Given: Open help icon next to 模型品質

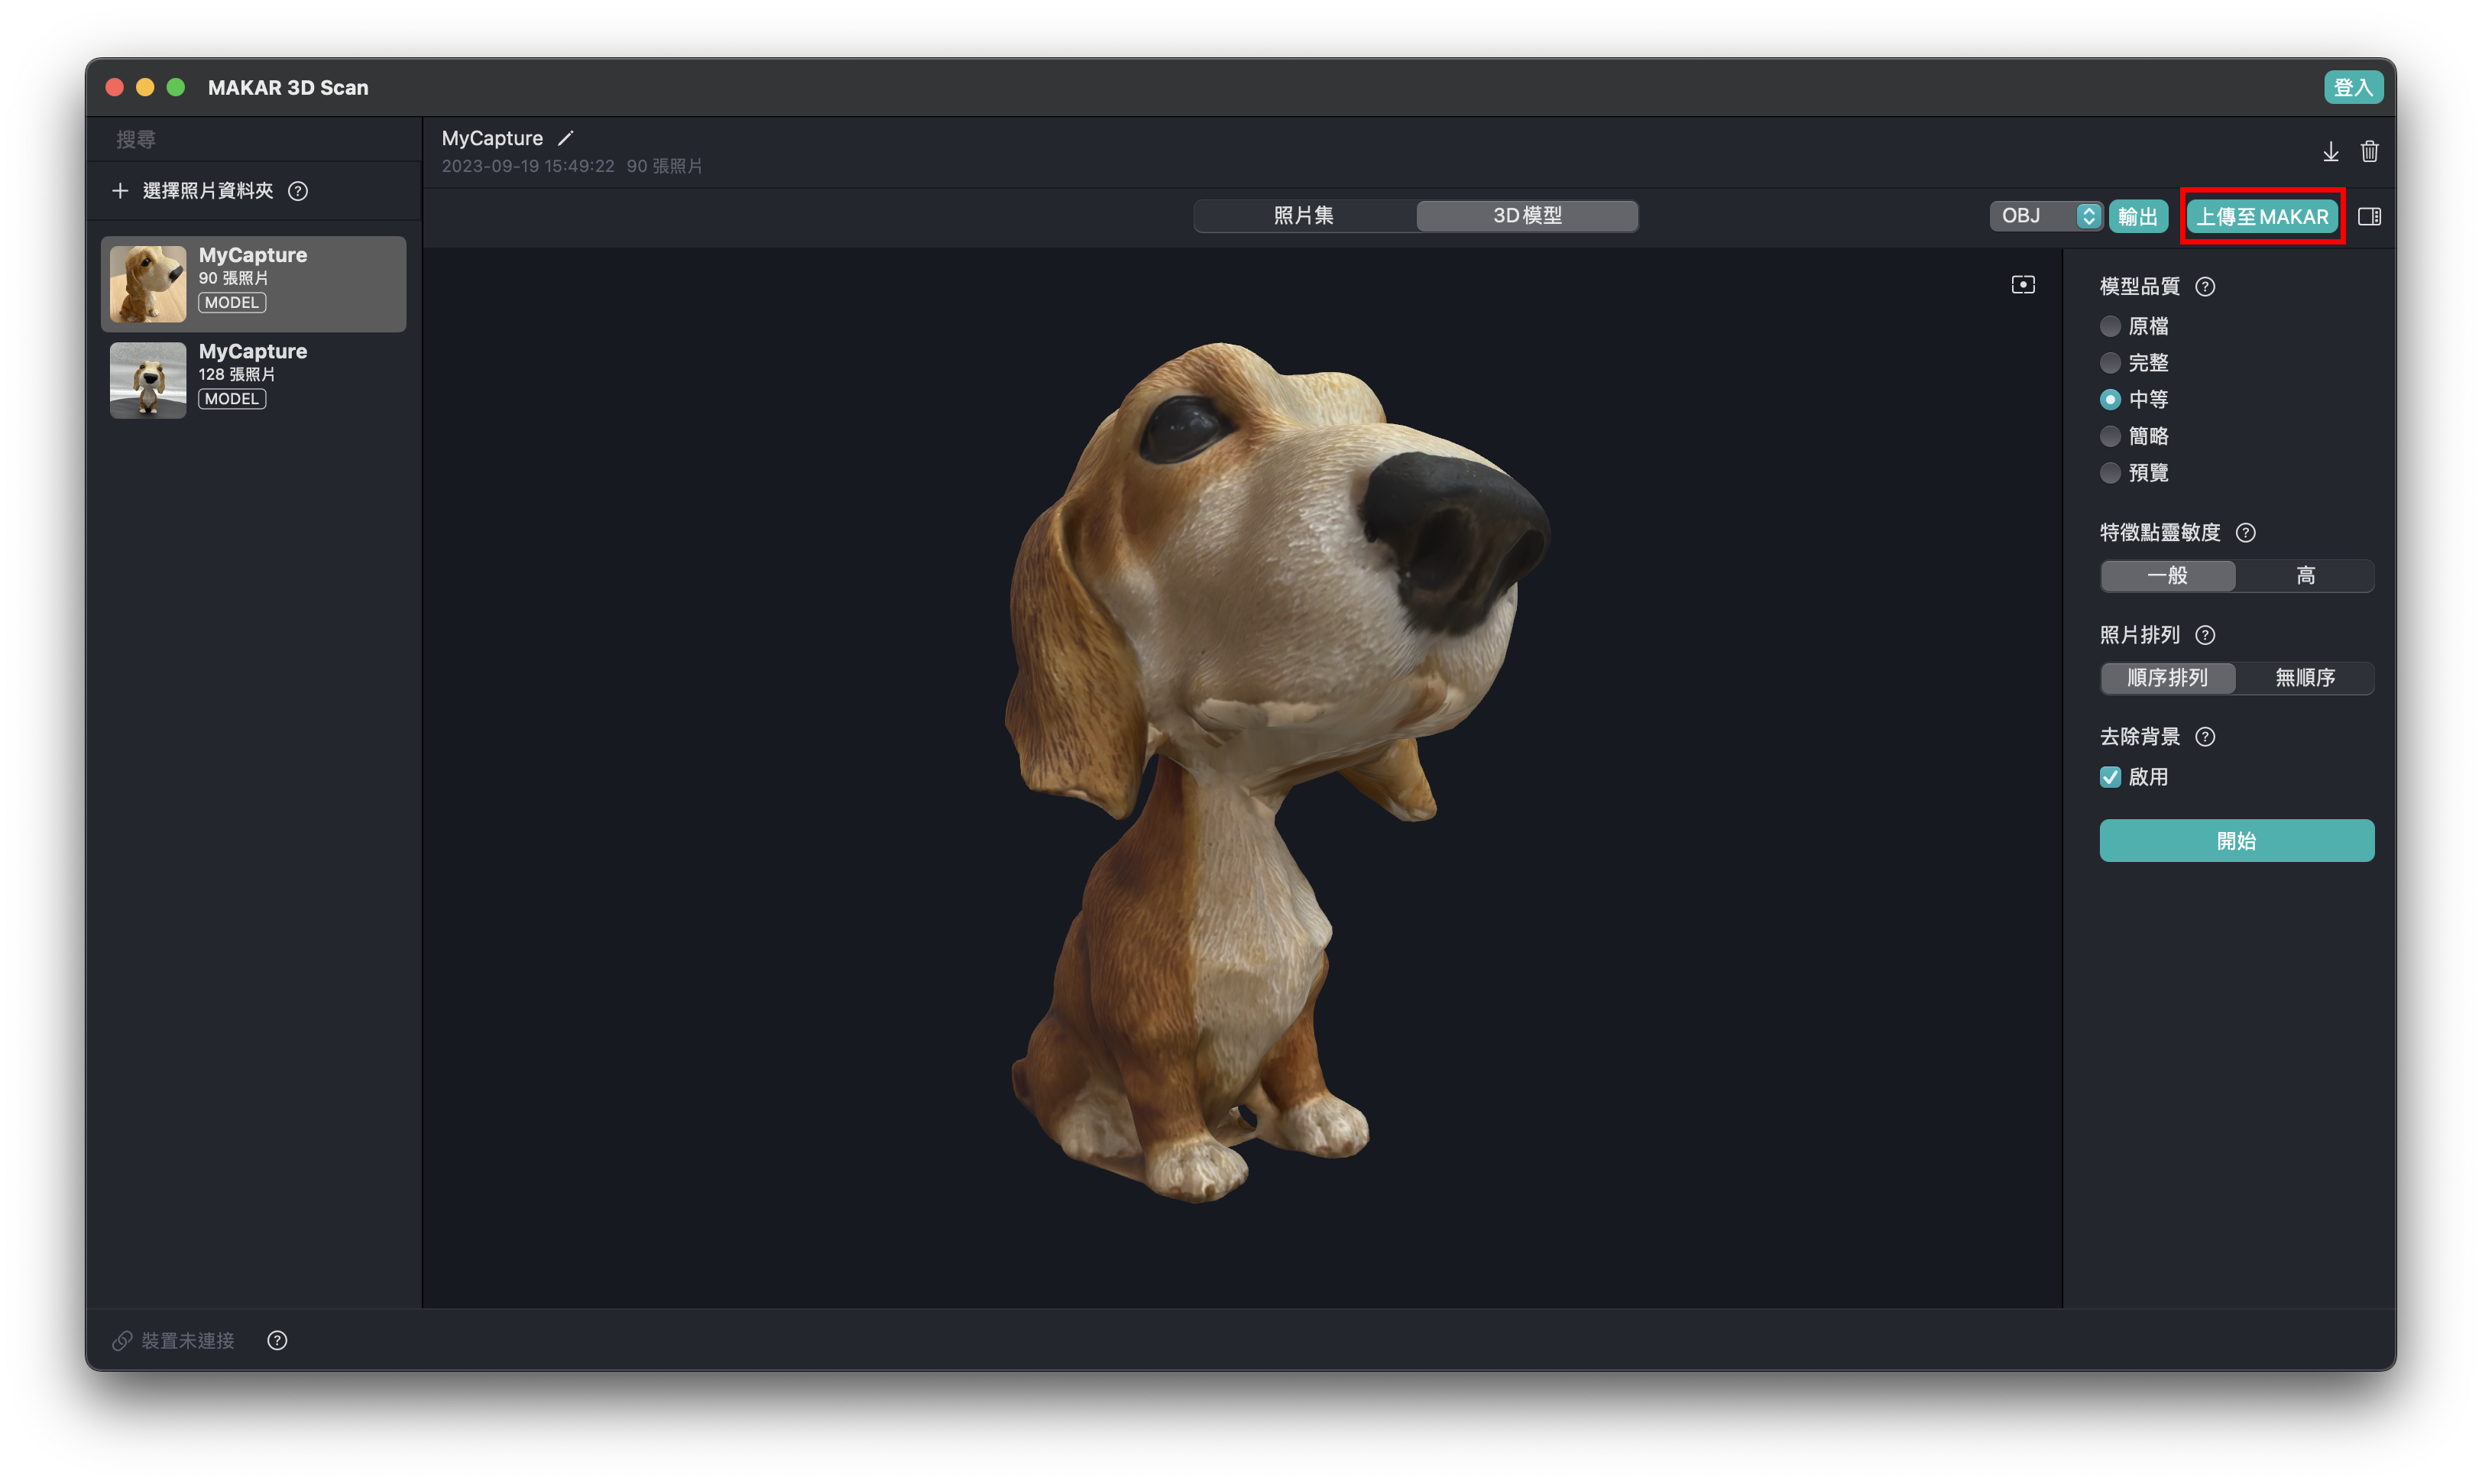Looking at the screenshot, I should 2204,287.
